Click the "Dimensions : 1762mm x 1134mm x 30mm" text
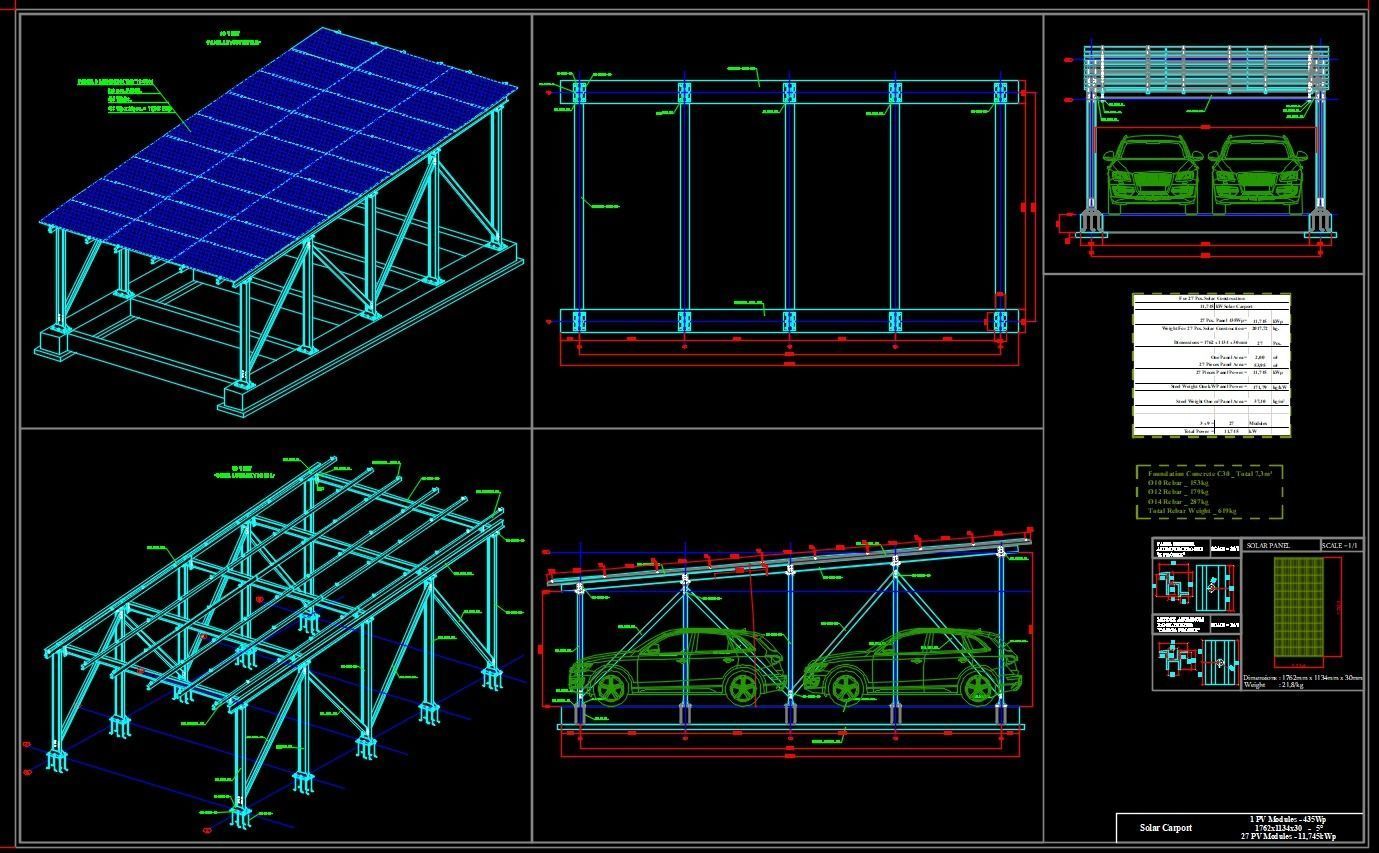The height and width of the screenshot is (853, 1379). click(1303, 677)
